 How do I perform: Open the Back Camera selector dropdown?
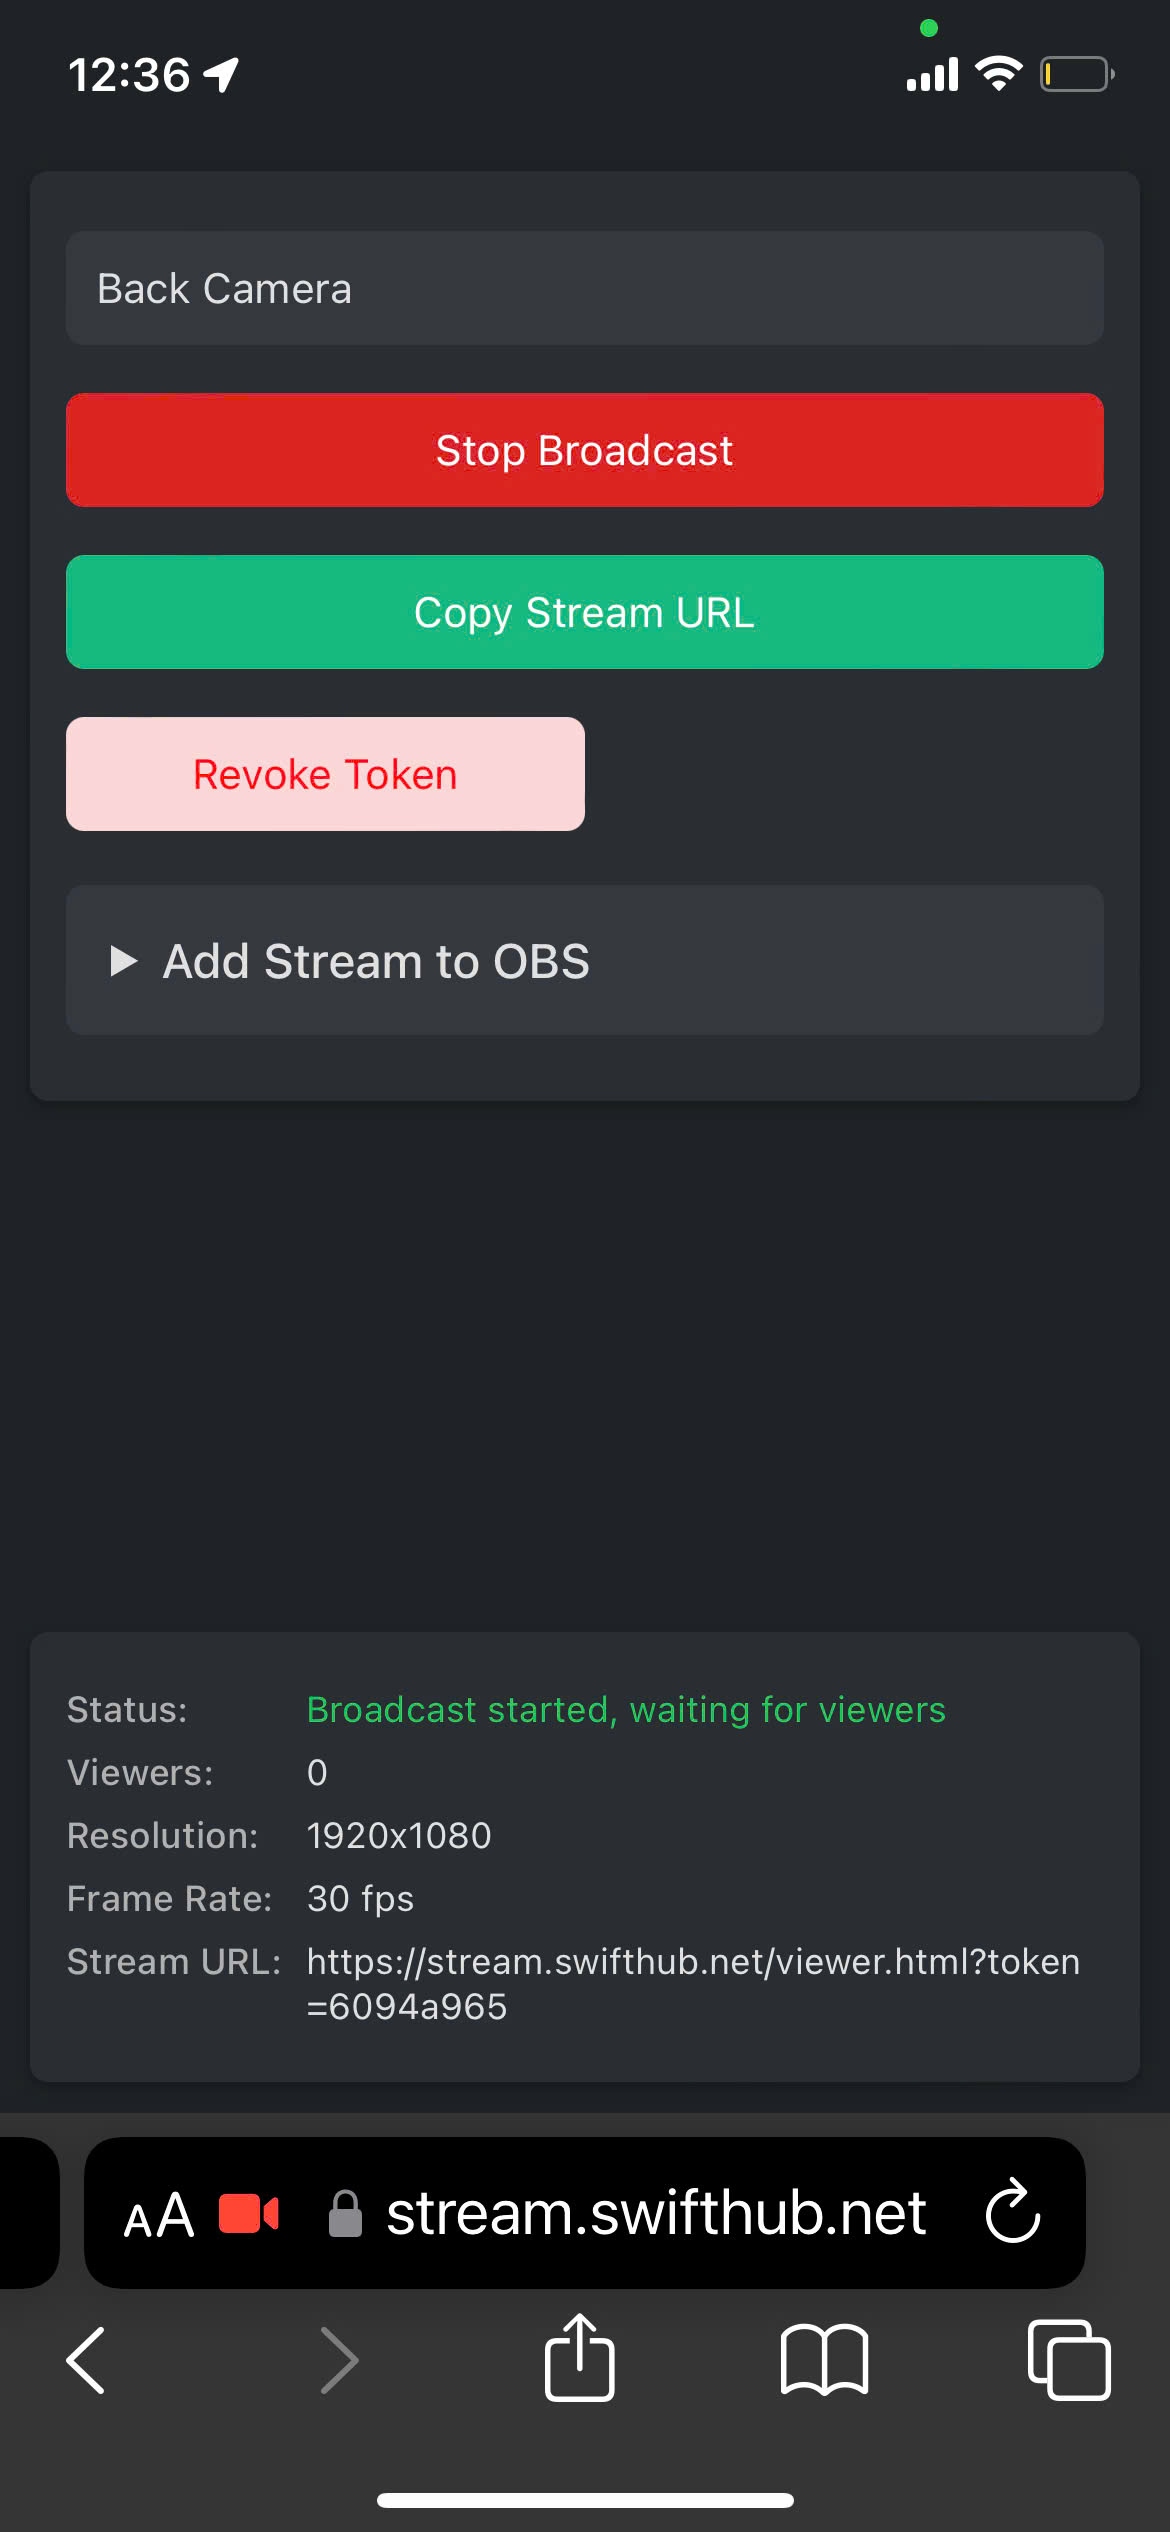pos(585,289)
